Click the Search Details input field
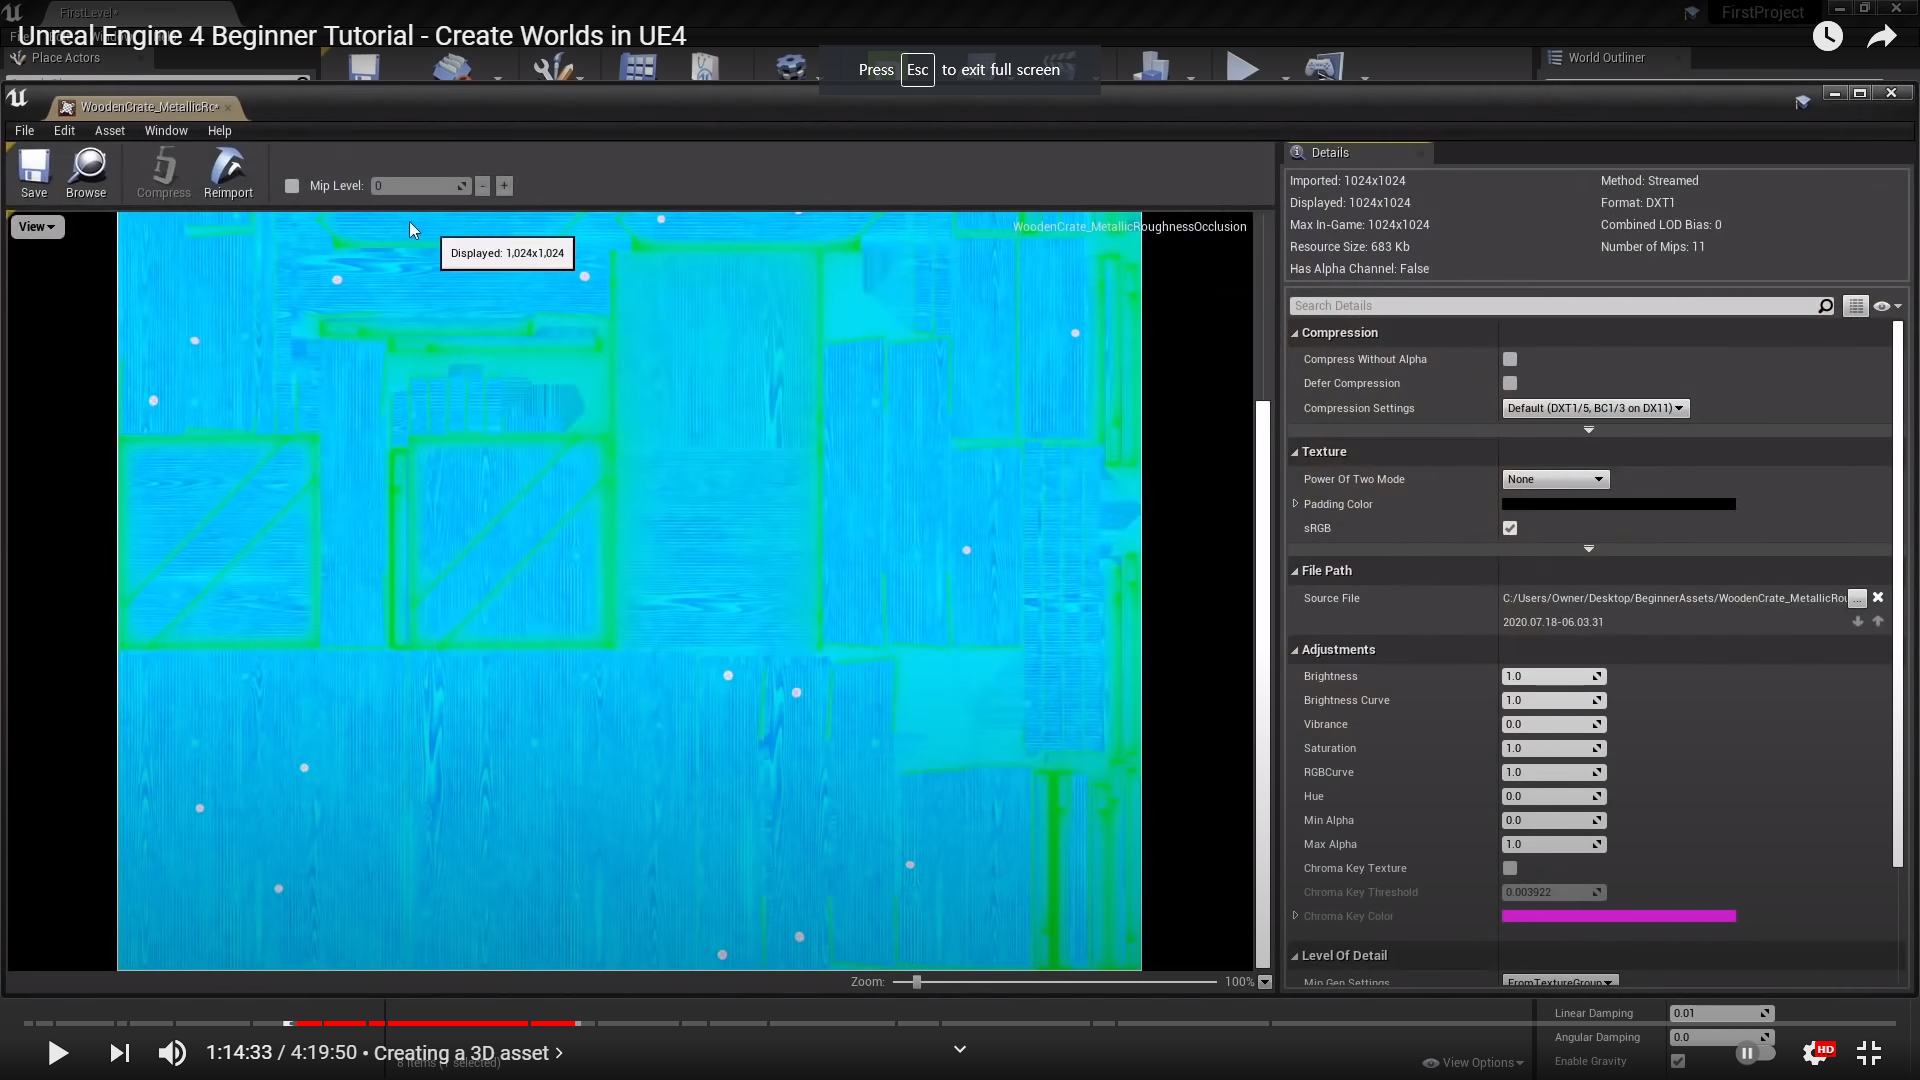Image resolution: width=1920 pixels, height=1080 pixels. pos(1550,306)
